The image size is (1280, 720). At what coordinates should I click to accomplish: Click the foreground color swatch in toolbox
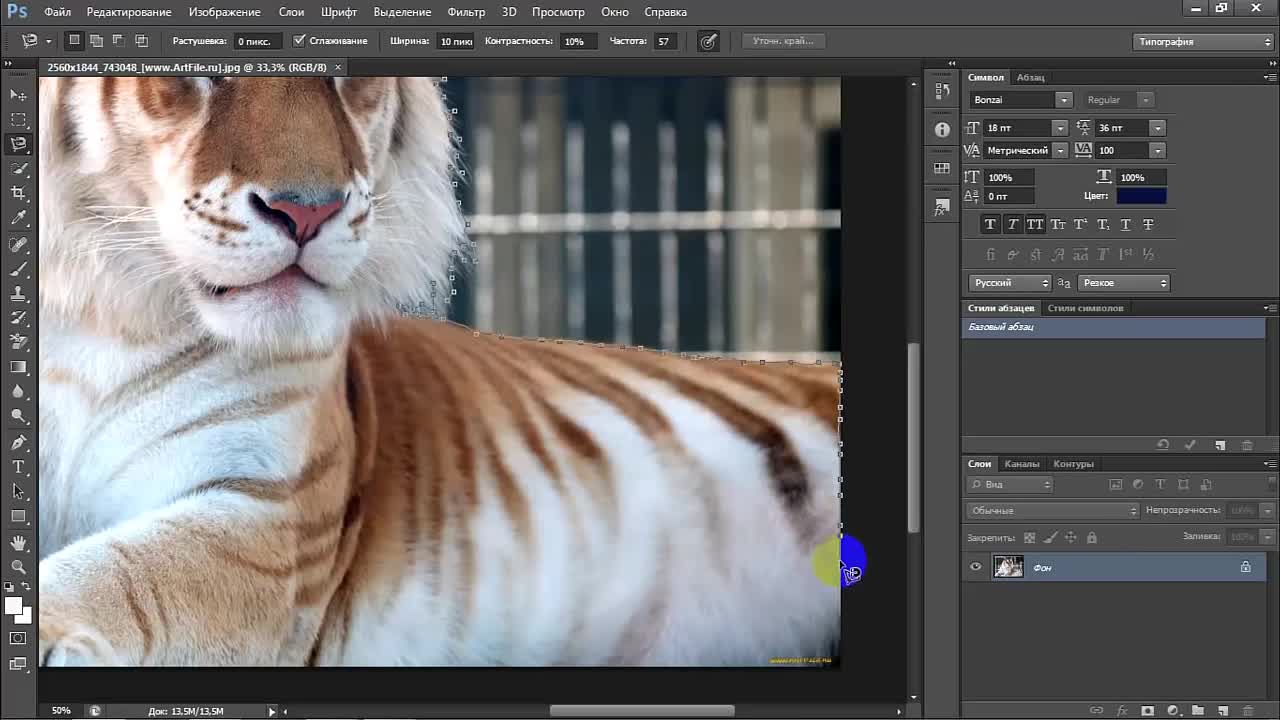click(x=13, y=606)
